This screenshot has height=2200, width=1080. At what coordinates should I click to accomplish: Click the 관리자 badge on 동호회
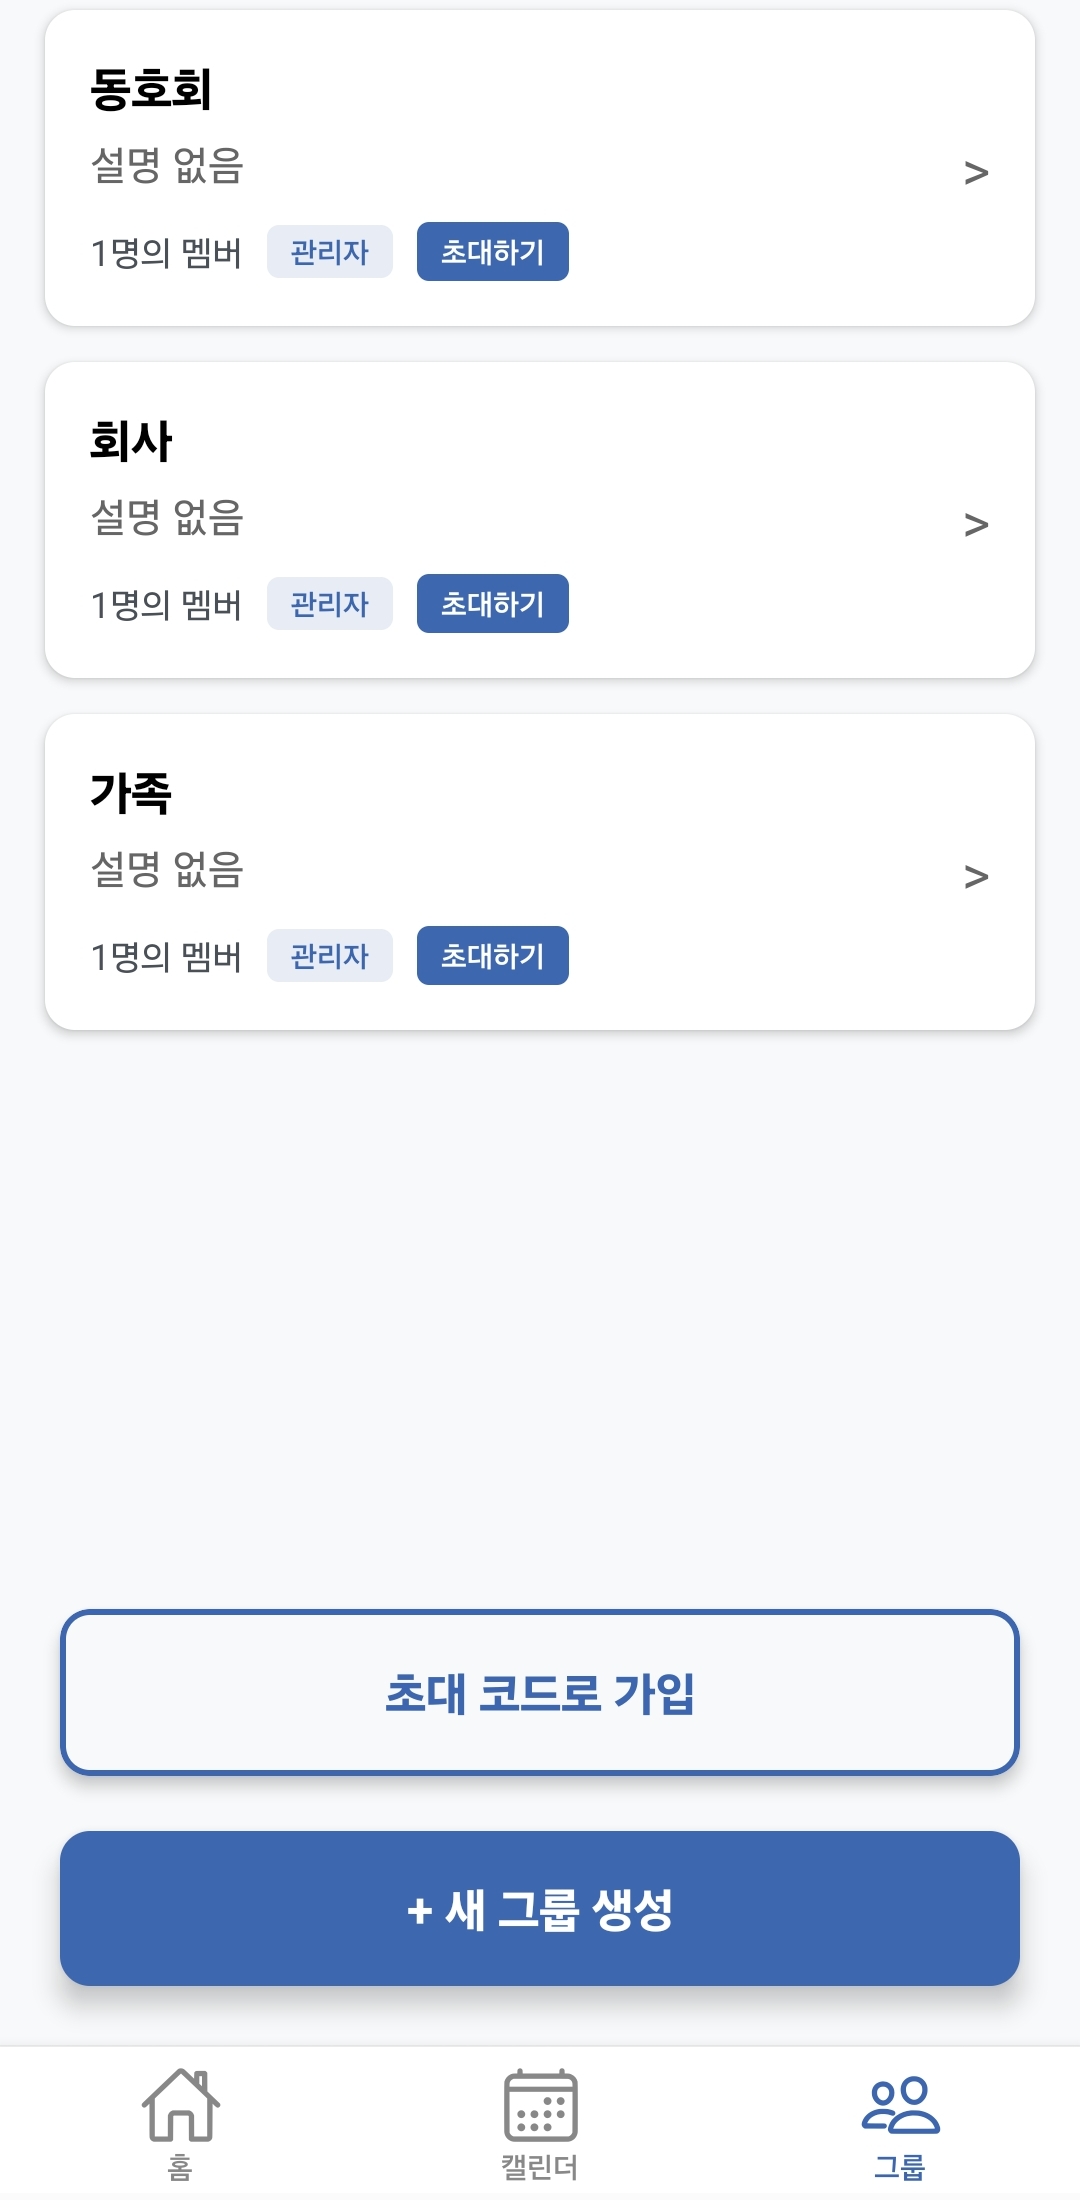click(330, 252)
